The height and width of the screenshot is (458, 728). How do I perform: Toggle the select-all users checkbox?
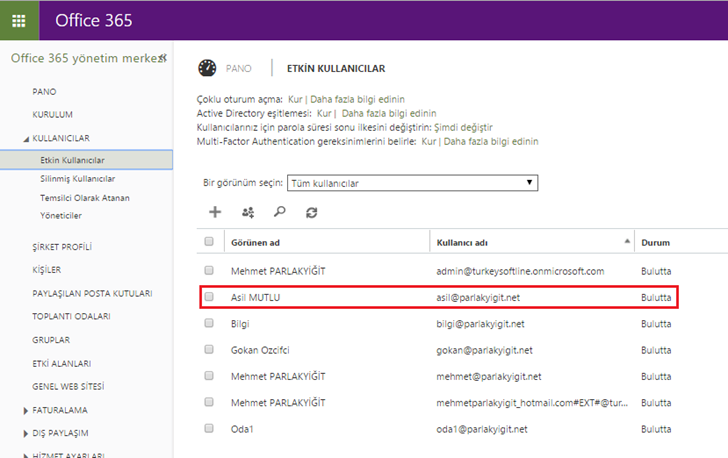(209, 242)
